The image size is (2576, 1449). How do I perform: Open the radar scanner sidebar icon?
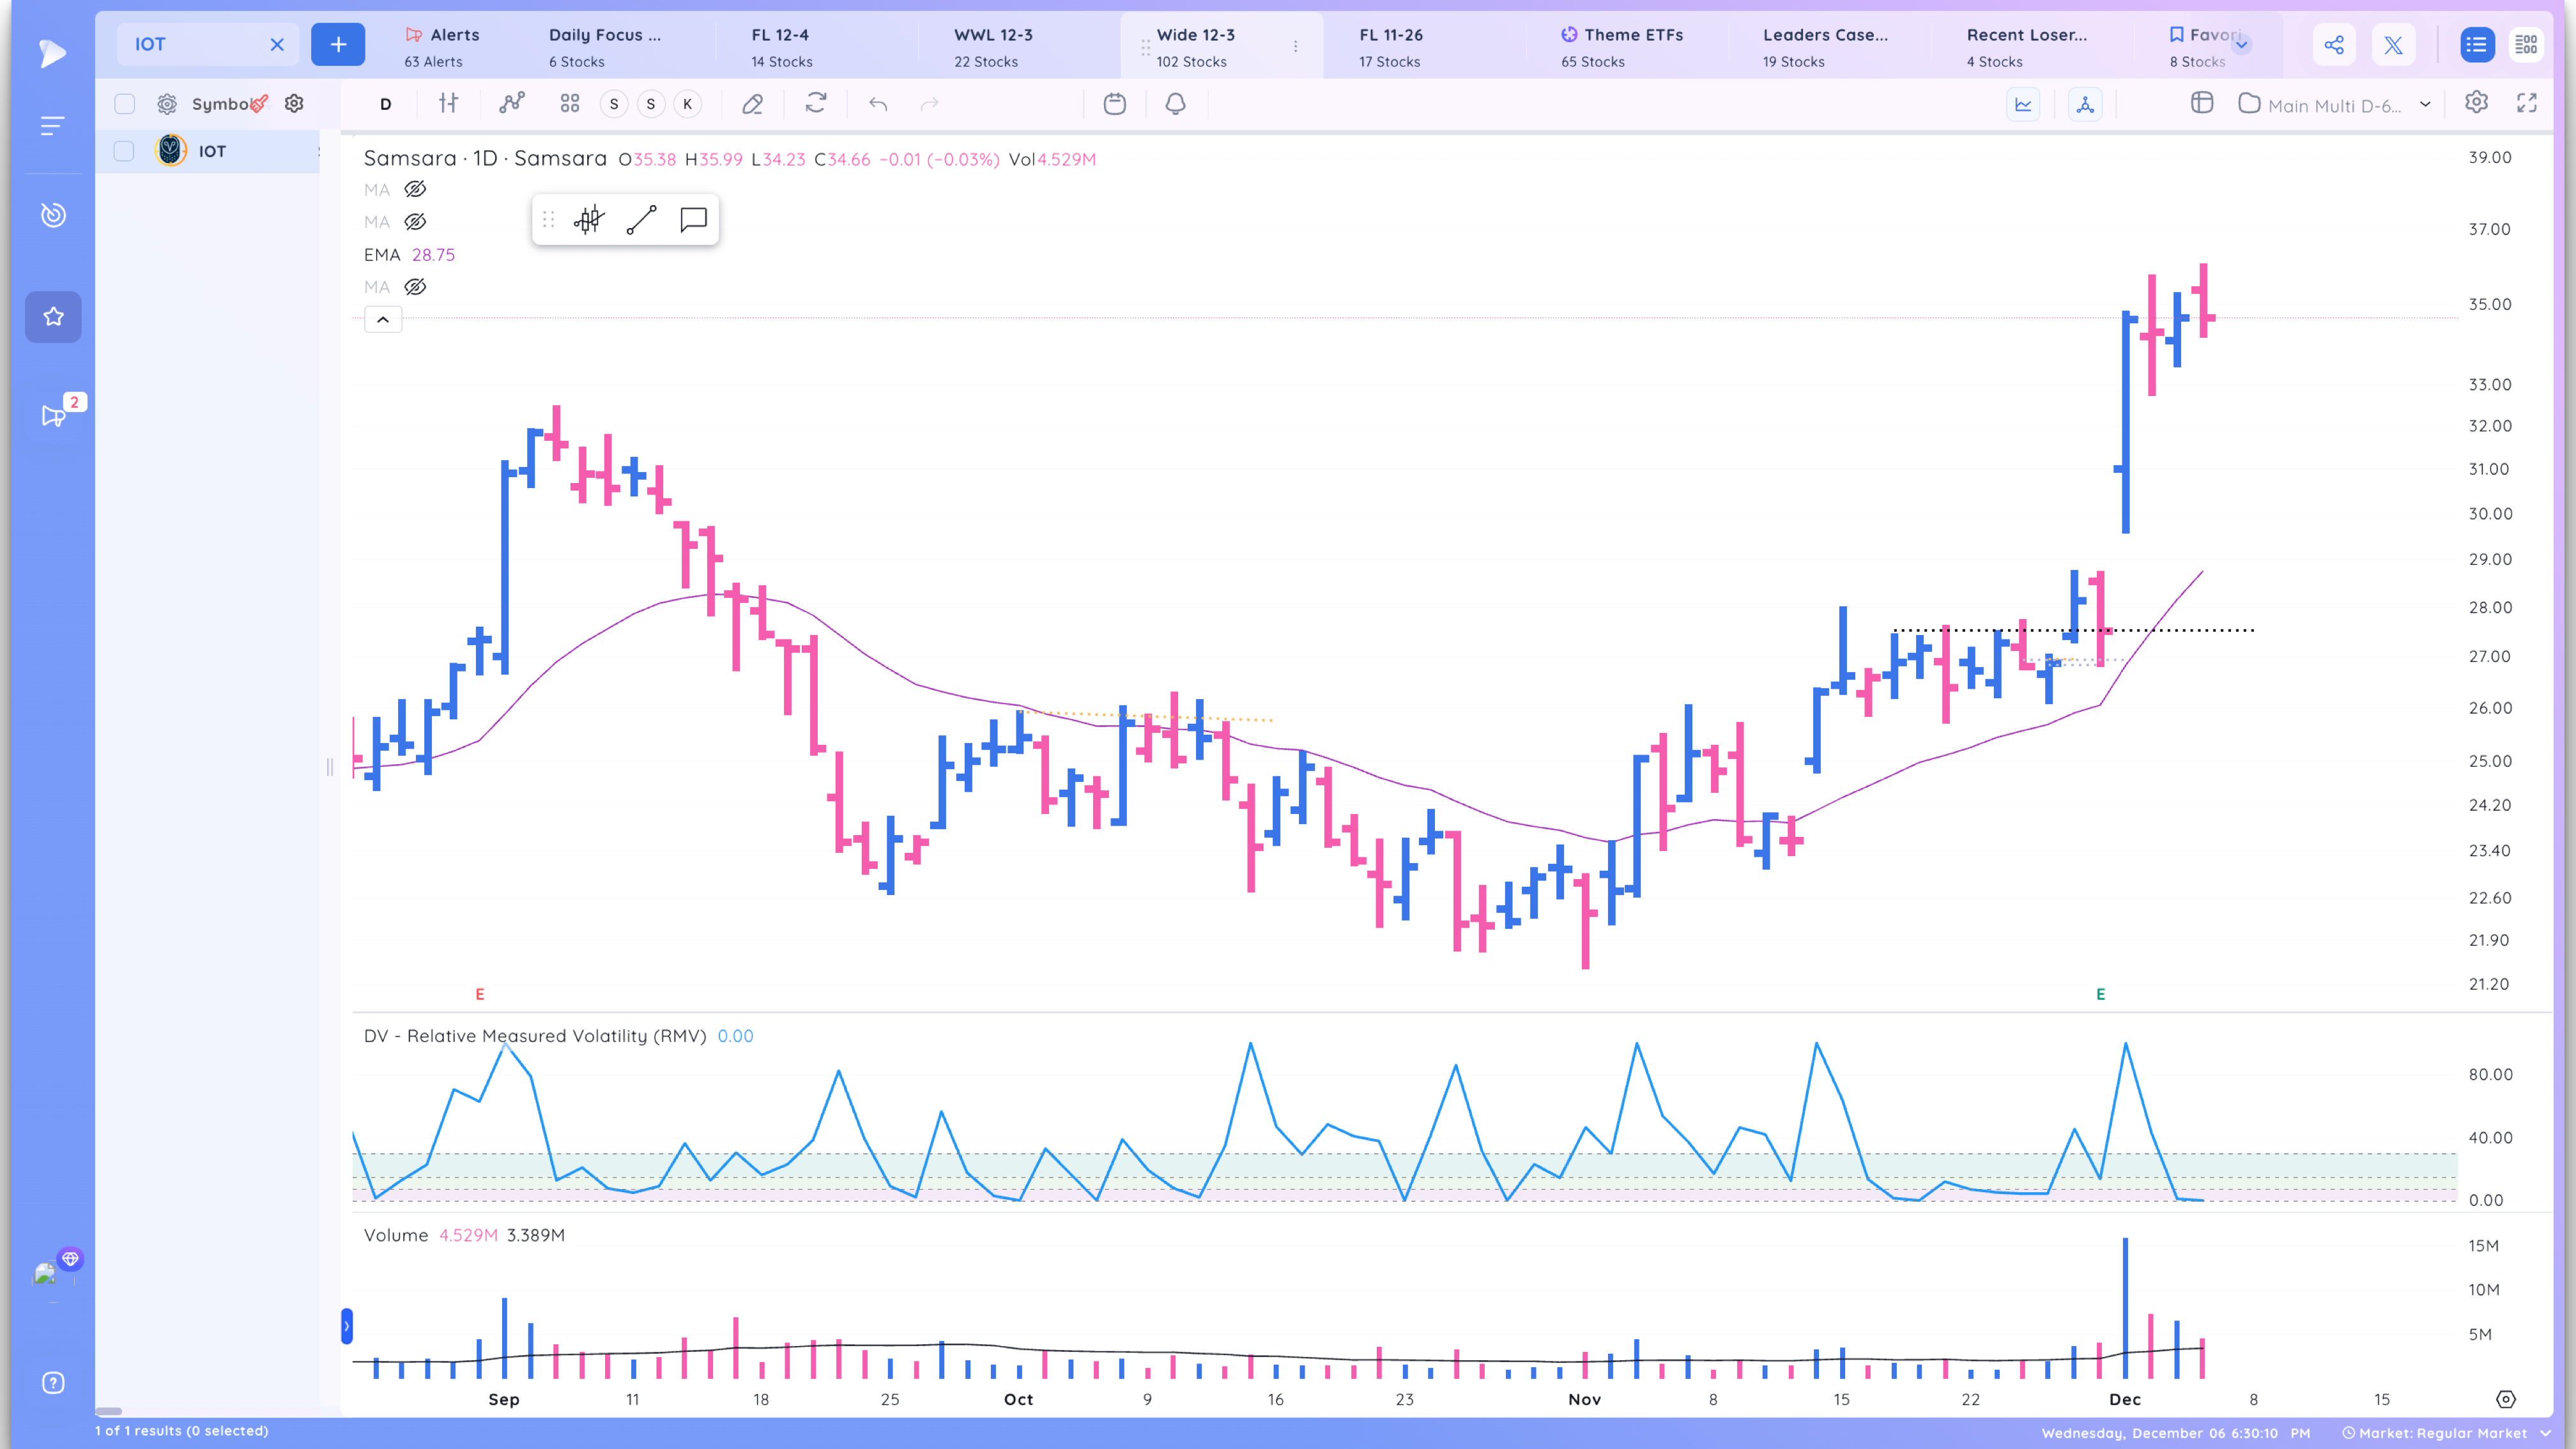tap(53, 214)
